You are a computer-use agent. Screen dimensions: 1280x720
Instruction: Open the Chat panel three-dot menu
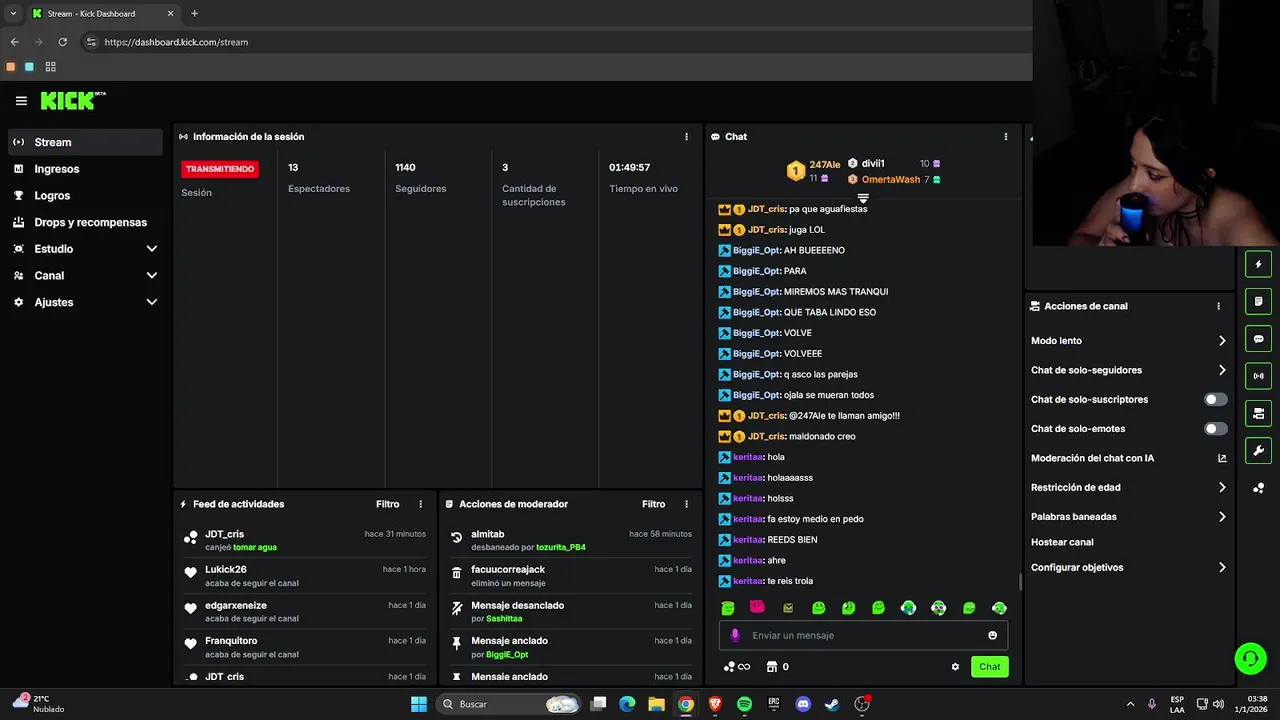(1005, 137)
